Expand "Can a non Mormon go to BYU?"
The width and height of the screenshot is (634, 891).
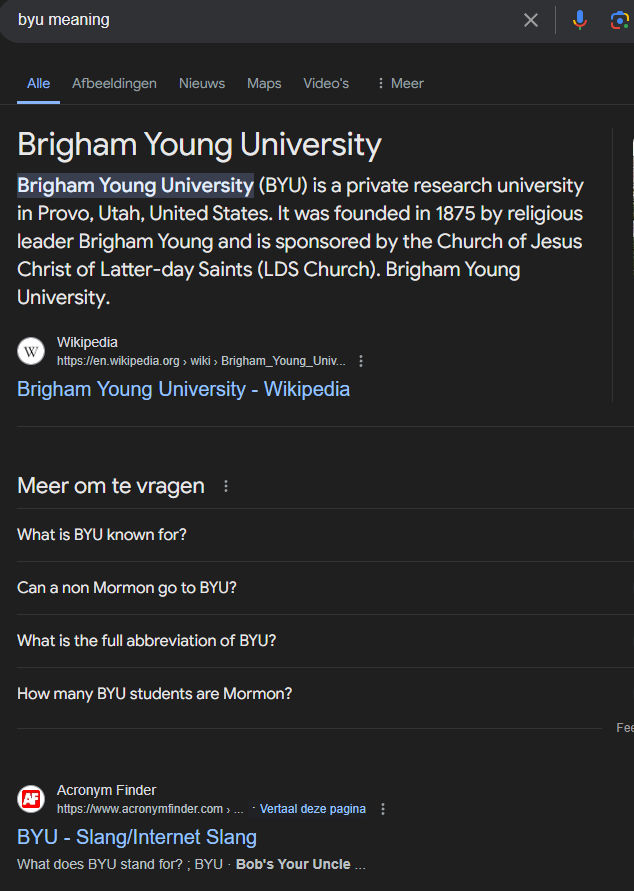coord(326,588)
